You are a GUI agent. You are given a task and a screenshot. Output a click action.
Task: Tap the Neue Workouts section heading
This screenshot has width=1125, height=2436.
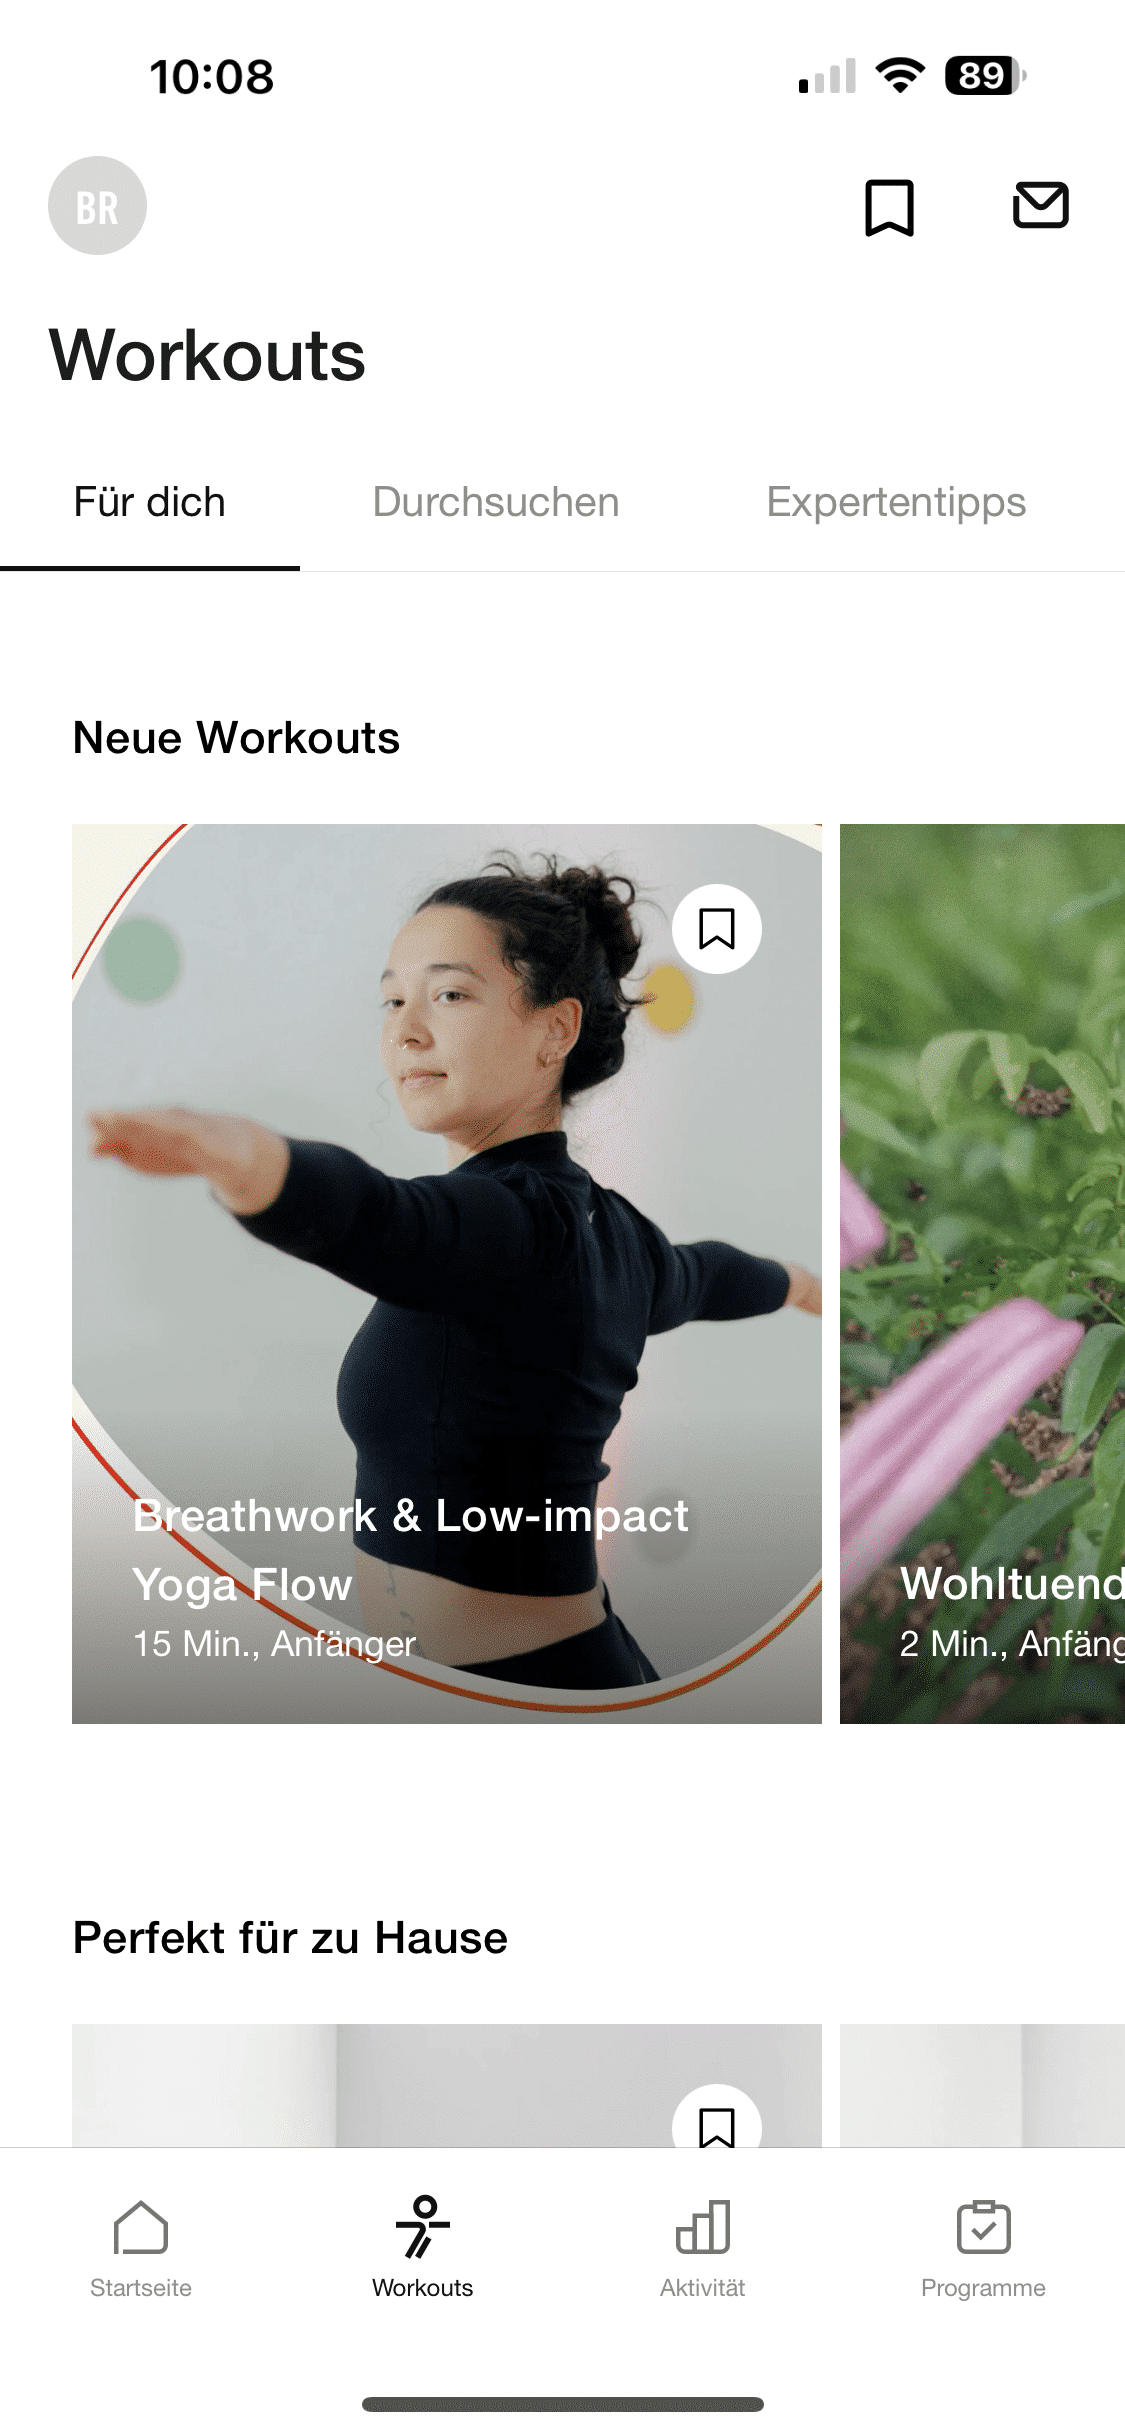click(237, 738)
